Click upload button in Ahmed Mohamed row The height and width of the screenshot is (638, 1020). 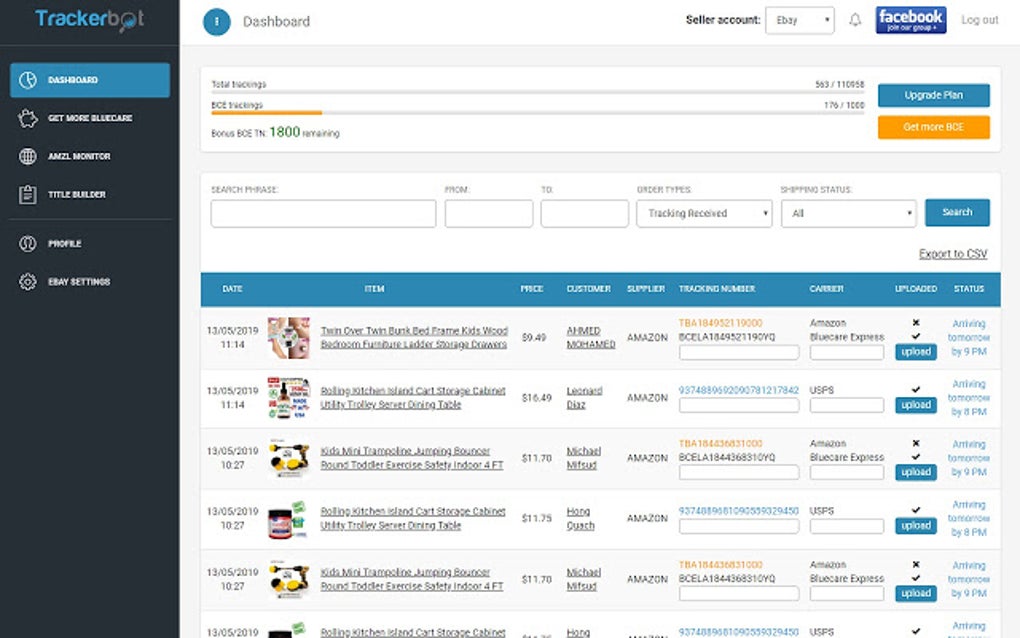tap(916, 352)
